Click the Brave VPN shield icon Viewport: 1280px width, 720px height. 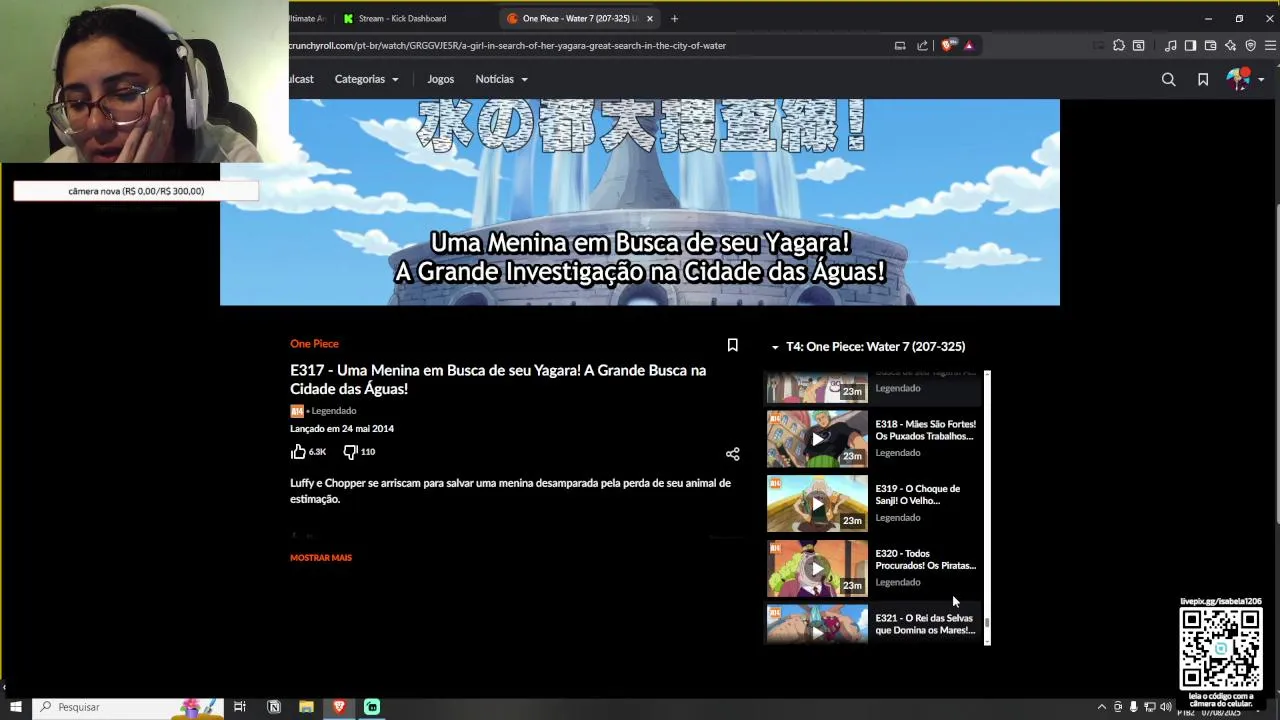point(1250,45)
